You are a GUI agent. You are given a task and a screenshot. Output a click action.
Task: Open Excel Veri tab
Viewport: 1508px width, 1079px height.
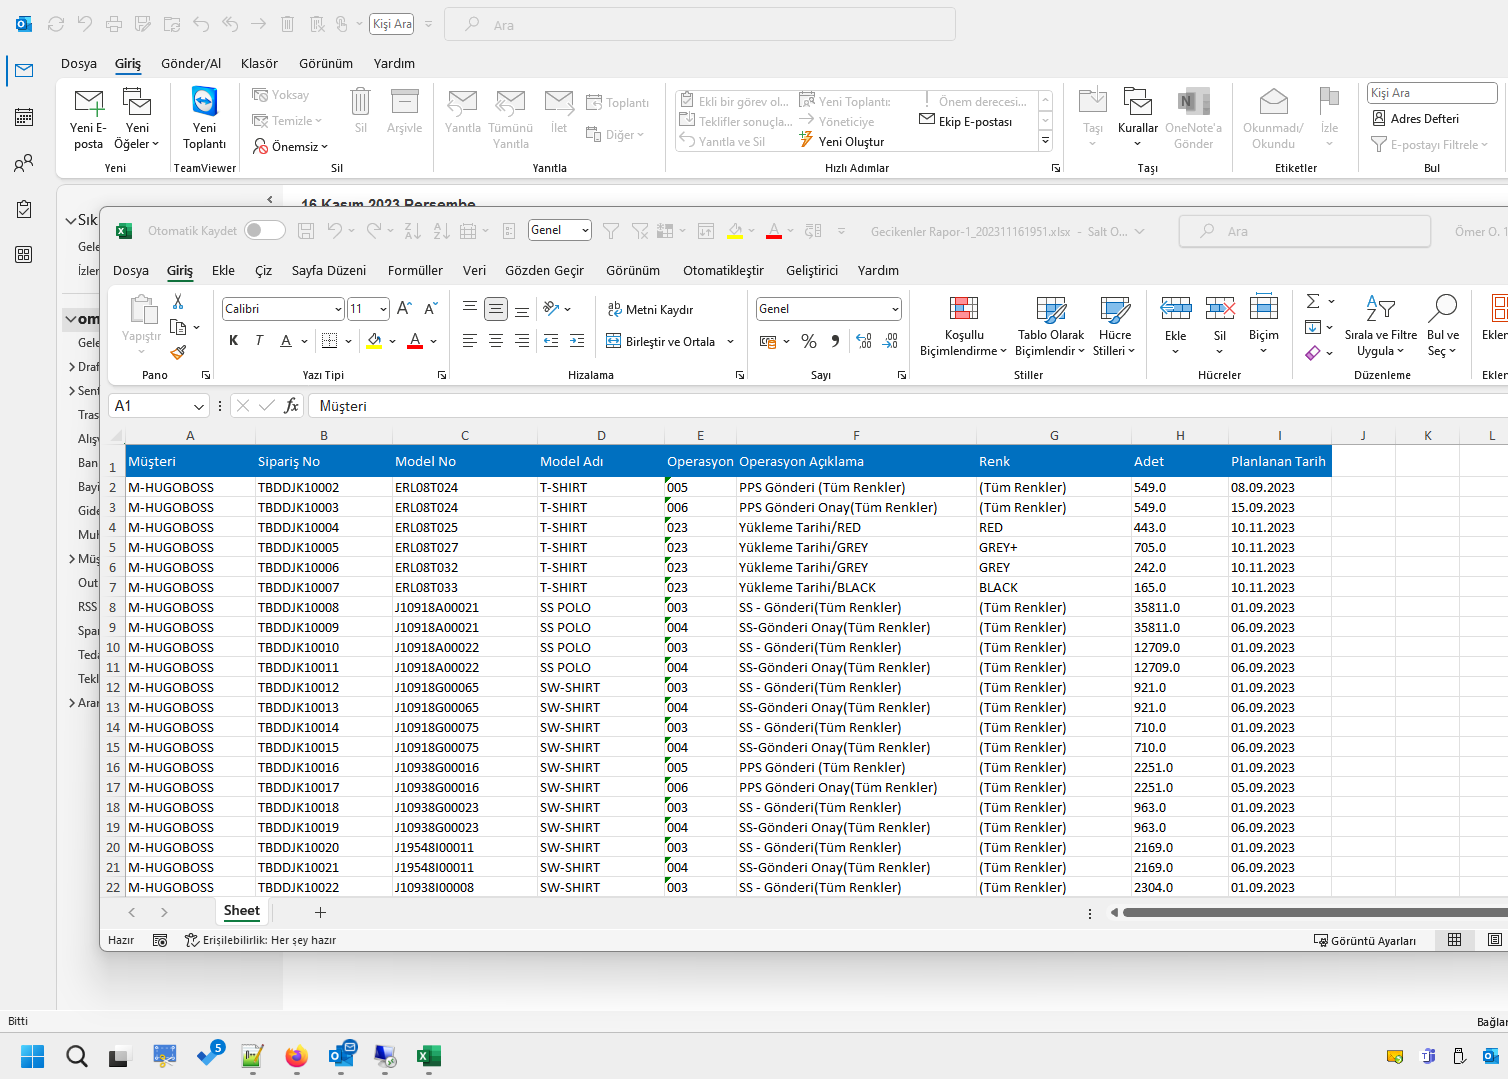(474, 270)
